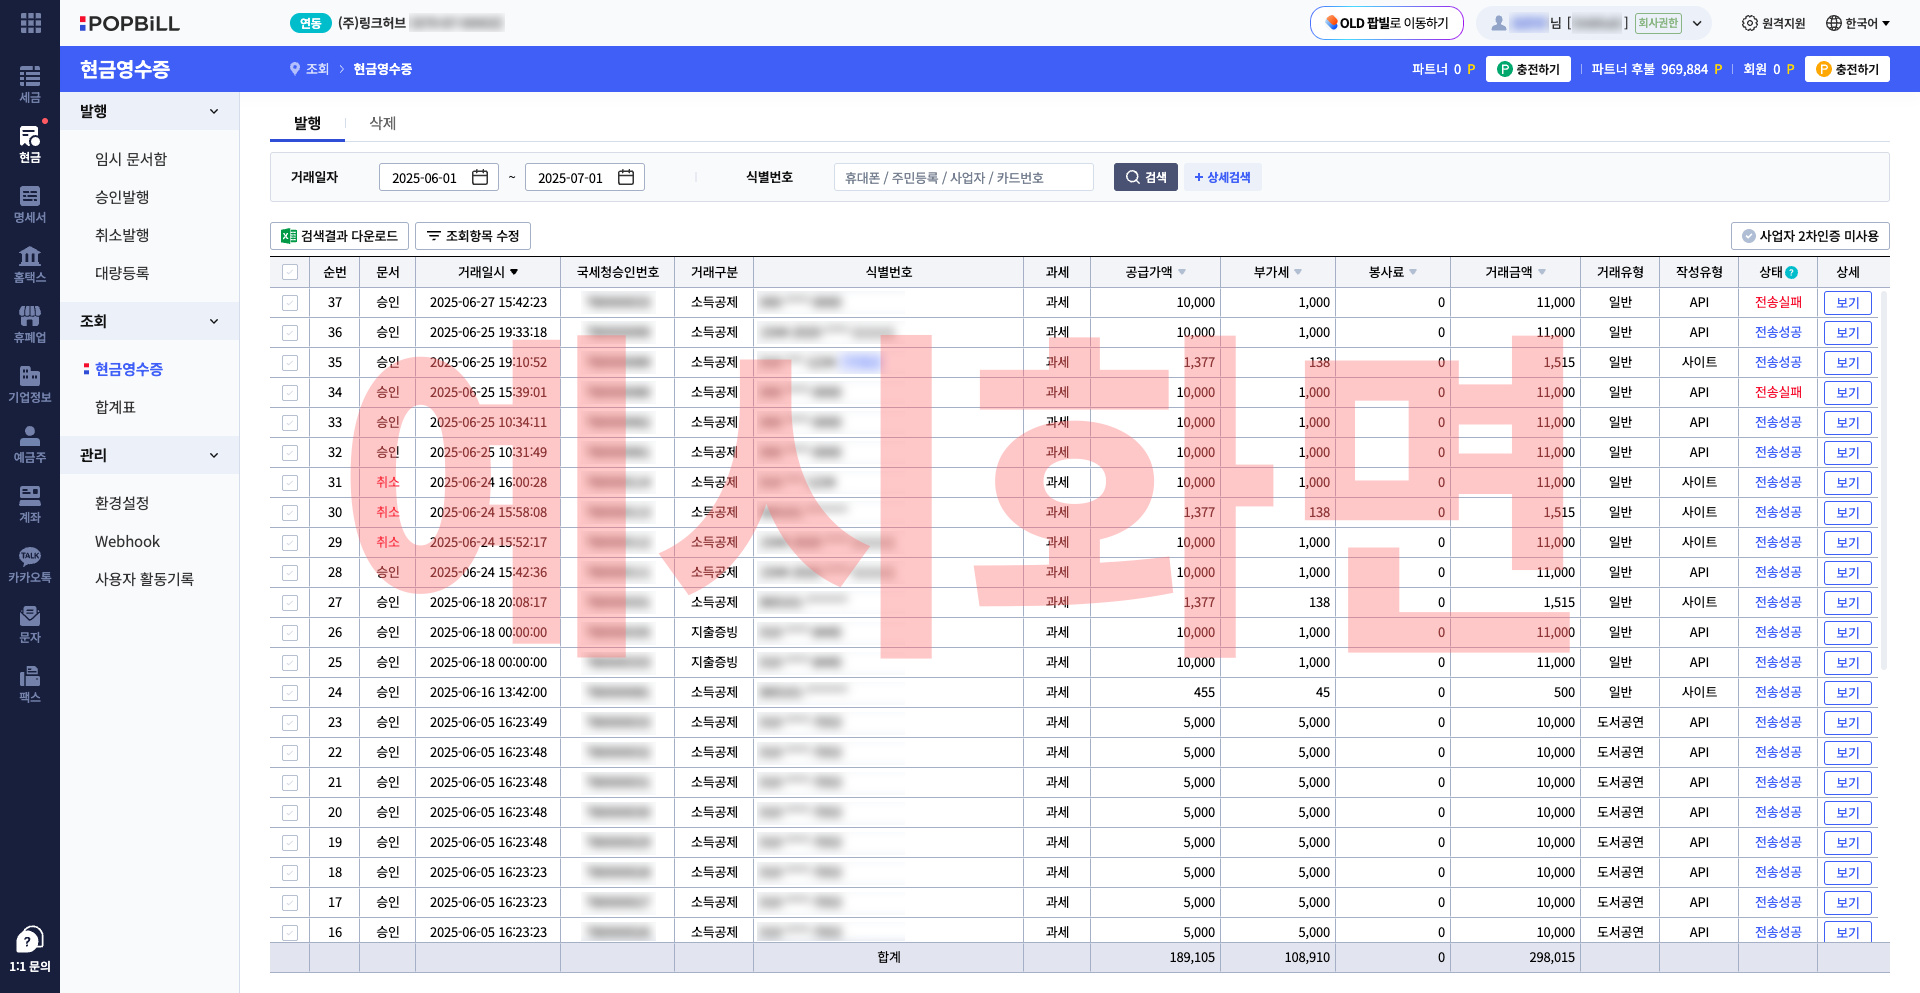Open 대량등록 menu item
The image size is (1920, 993).
pyautogui.click(x=122, y=273)
